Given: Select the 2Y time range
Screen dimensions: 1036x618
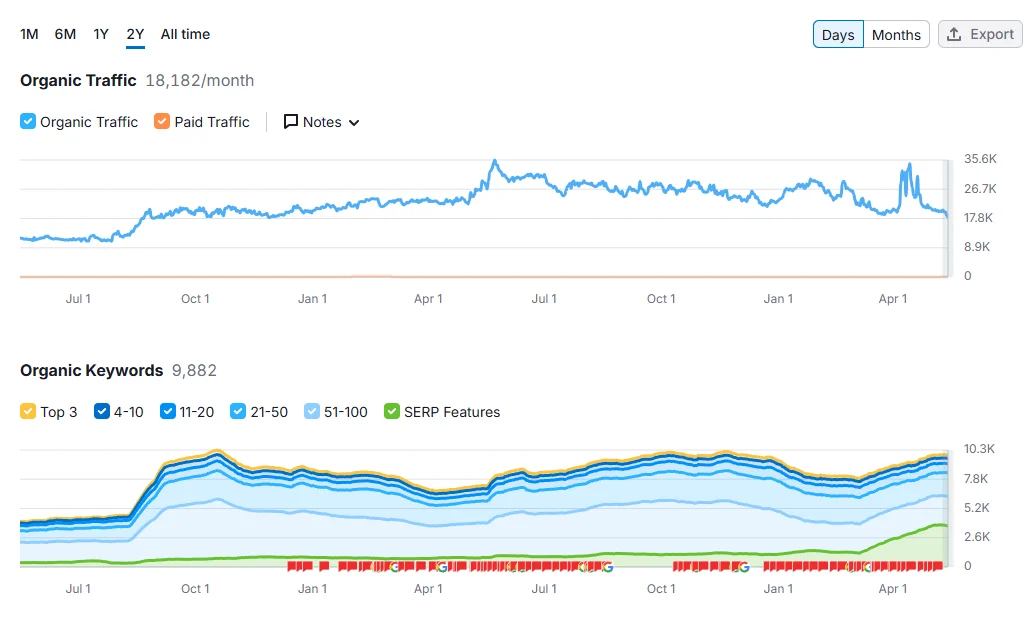Looking at the screenshot, I should click(x=135, y=34).
